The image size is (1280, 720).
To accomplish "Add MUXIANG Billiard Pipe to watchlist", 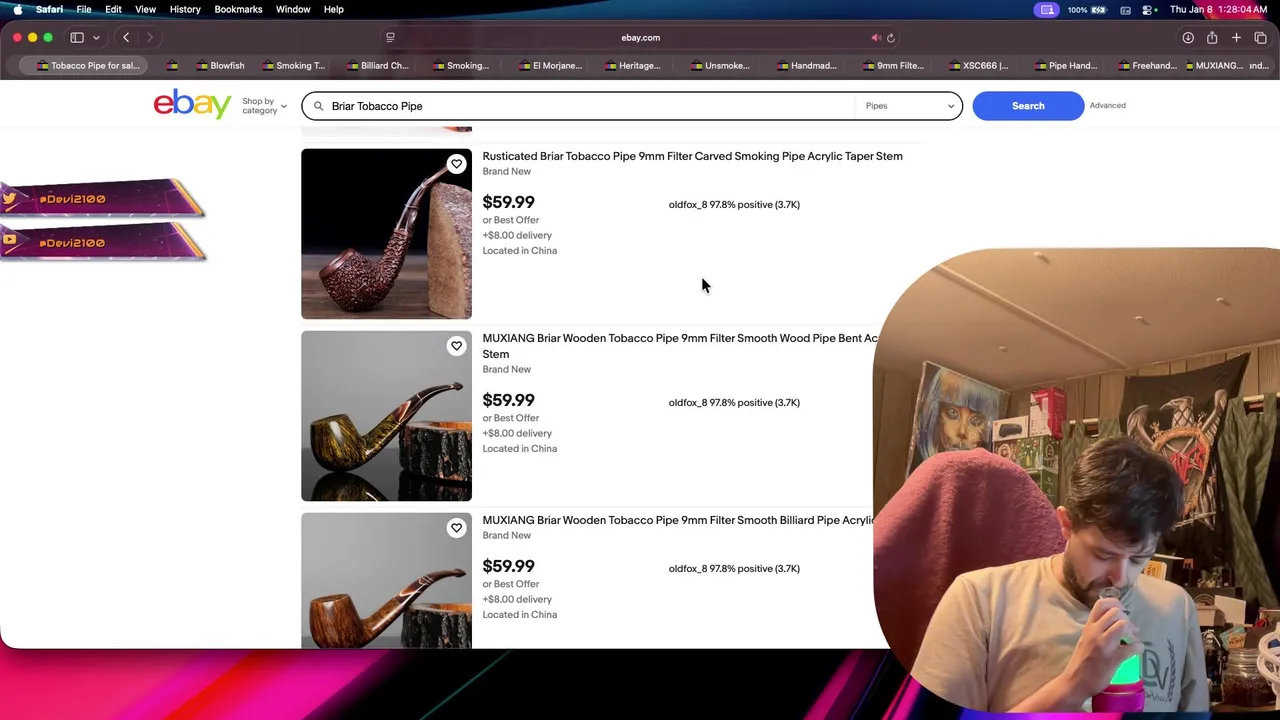I will 456,528.
